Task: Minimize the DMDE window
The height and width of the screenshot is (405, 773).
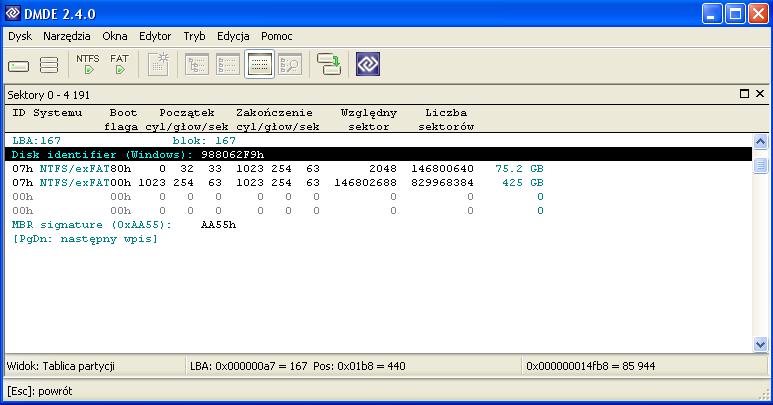Action: (712, 14)
